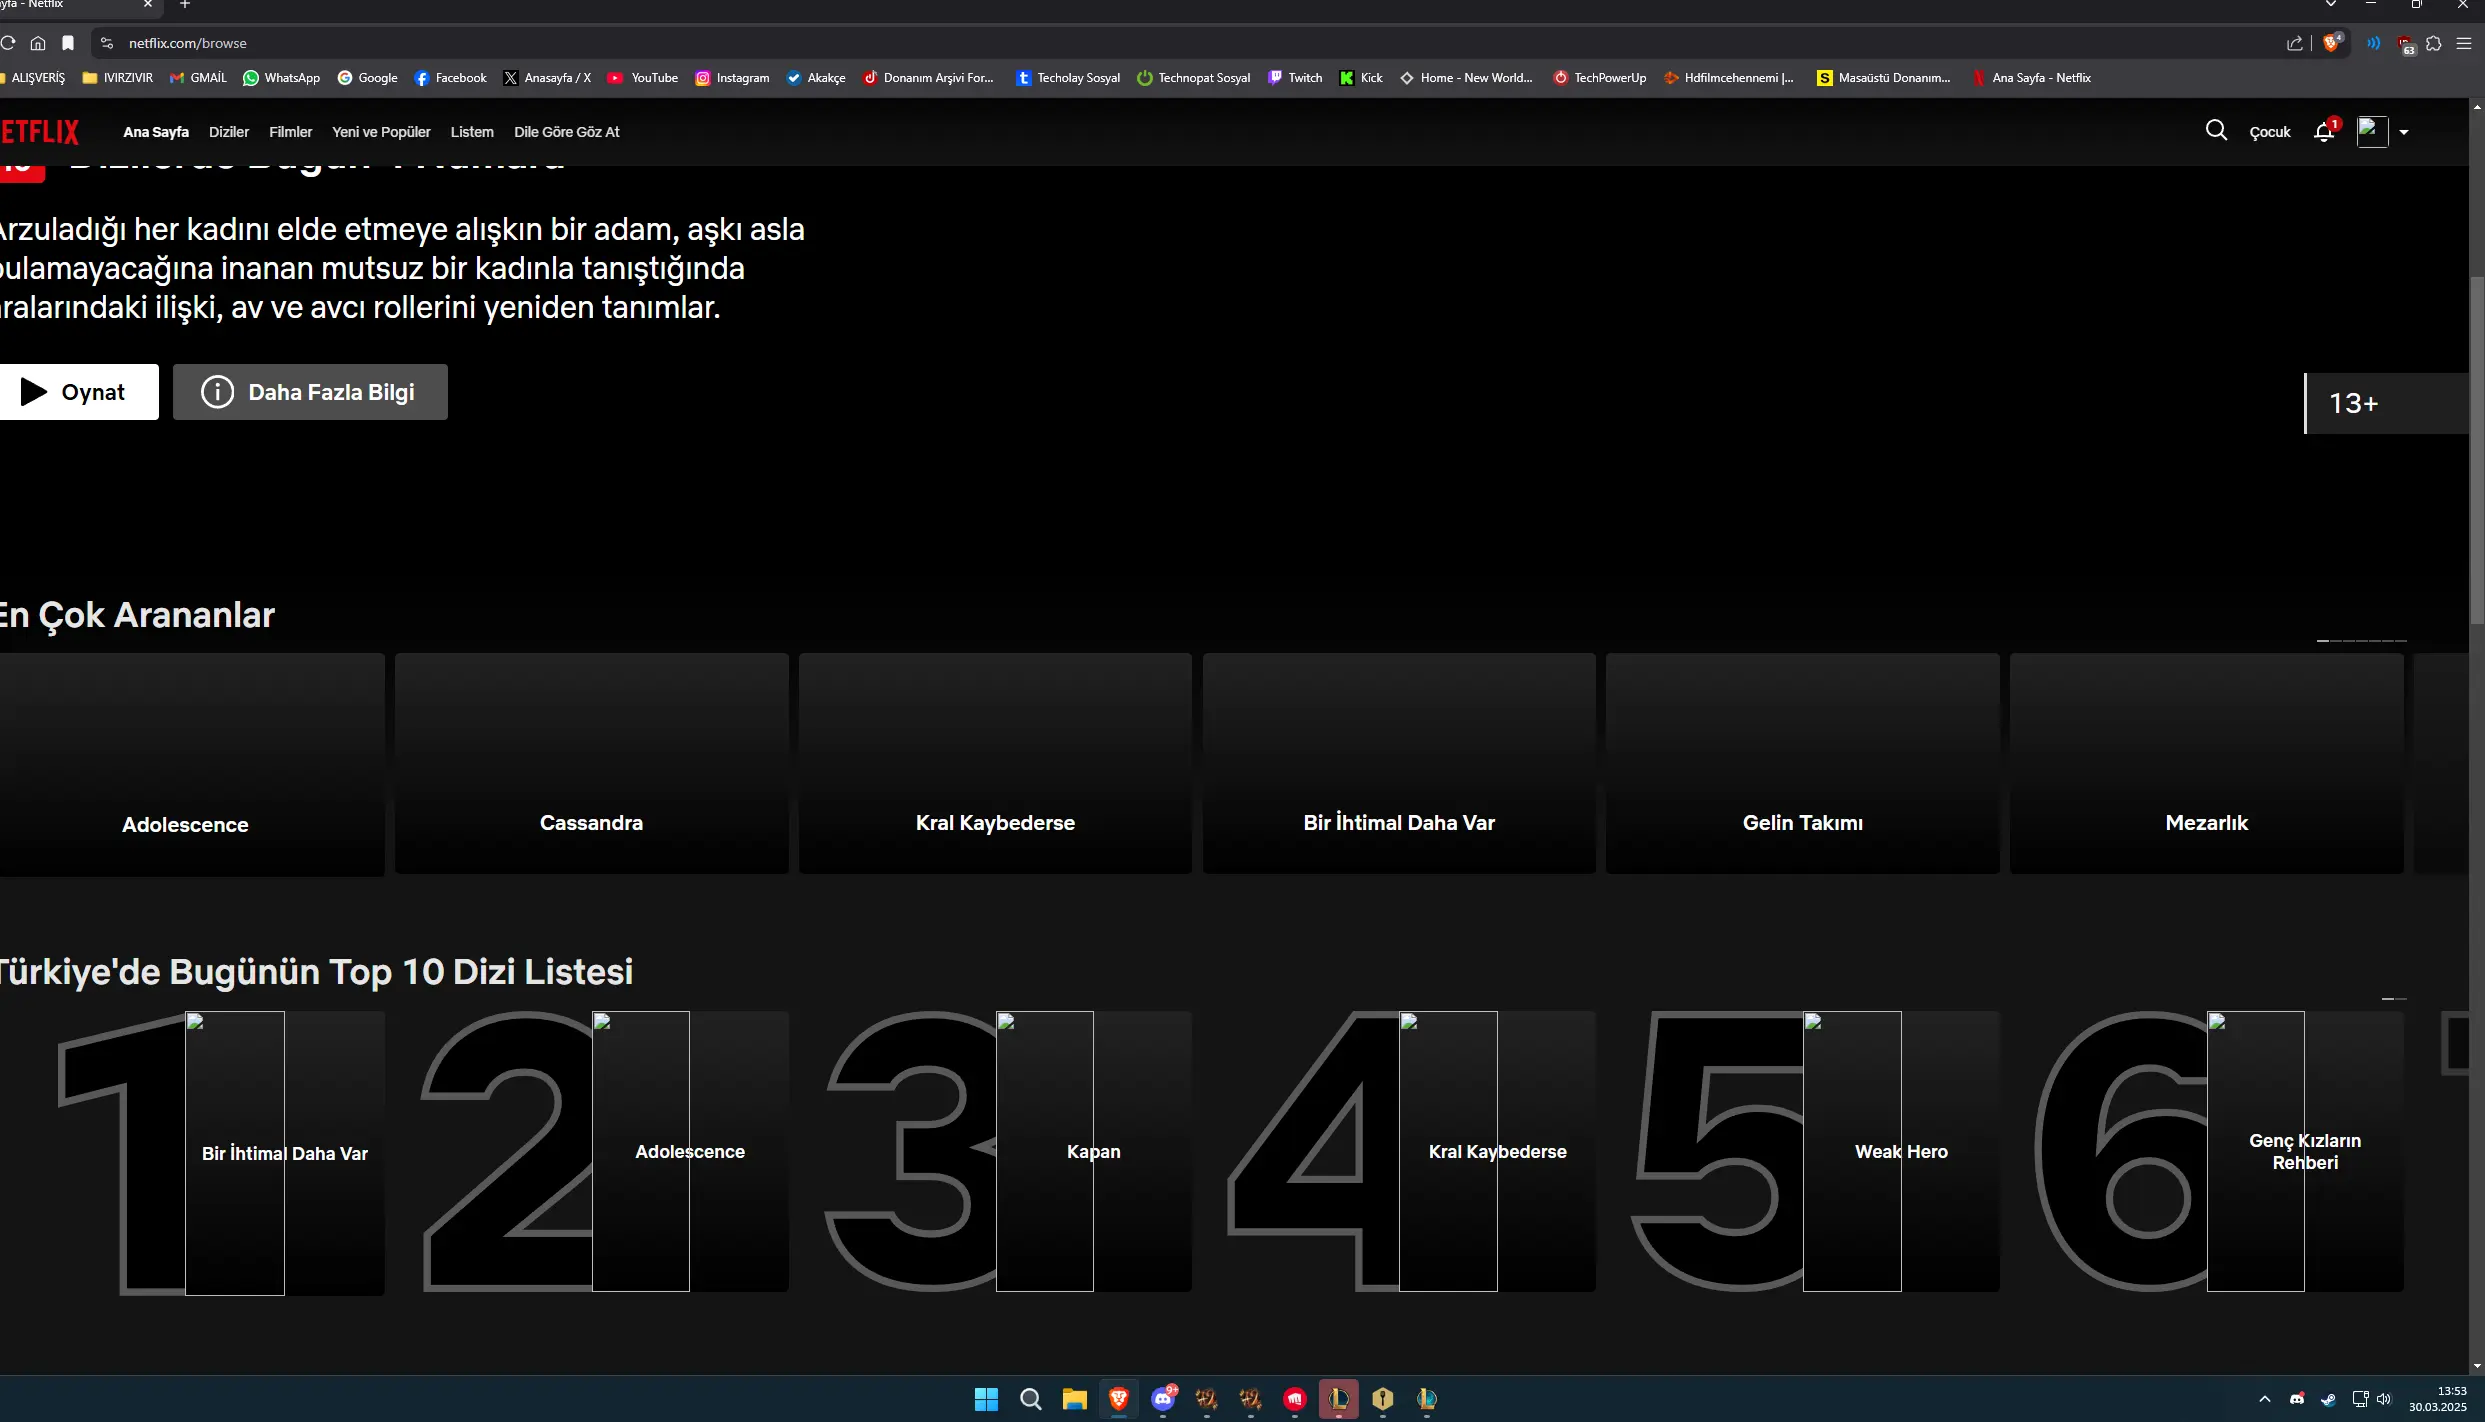Open a new tab with the plus icon
Screen dimensions: 2485x1422
[x=185, y=5]
